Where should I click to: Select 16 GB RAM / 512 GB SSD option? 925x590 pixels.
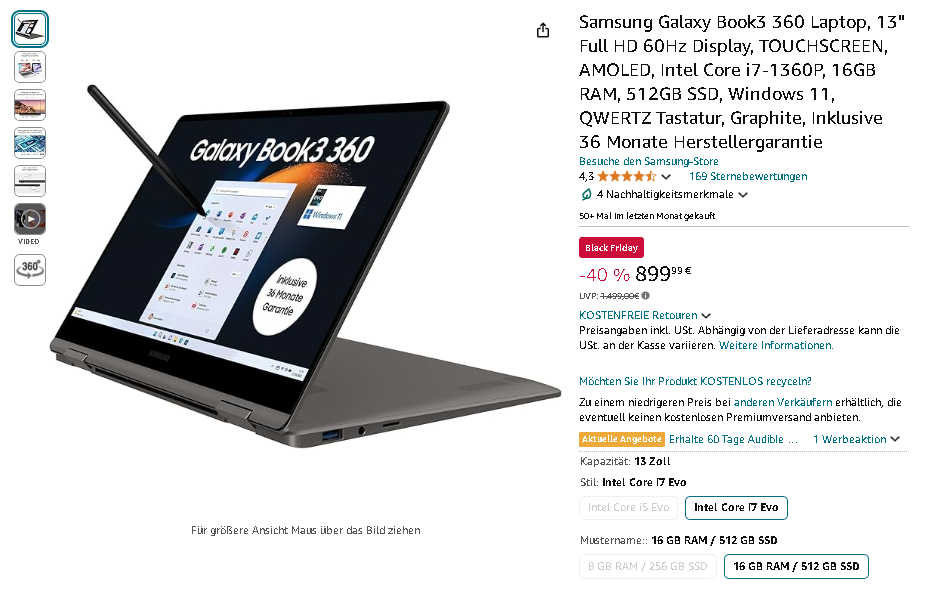pyautogui.click(x=796, y=566)
